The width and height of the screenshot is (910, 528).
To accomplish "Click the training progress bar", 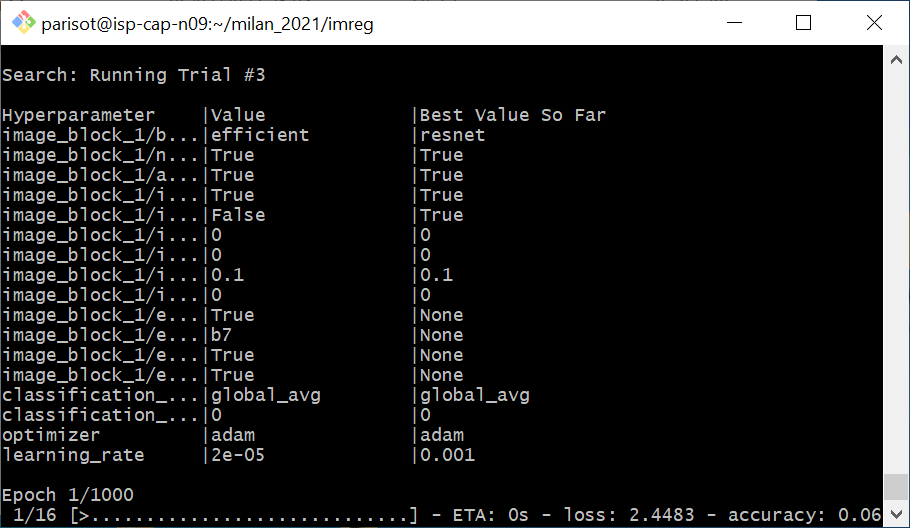I will click(x=244, y=515).
